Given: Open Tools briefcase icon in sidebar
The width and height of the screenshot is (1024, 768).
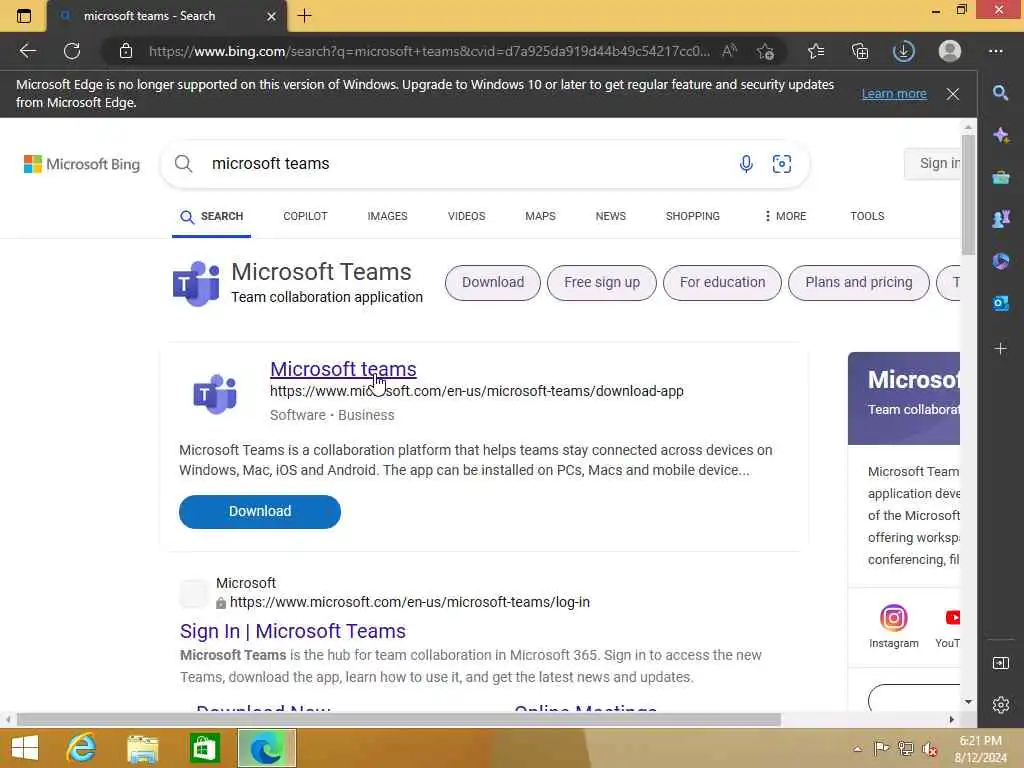Looking at the screenshot, I should coord(1000,177).
